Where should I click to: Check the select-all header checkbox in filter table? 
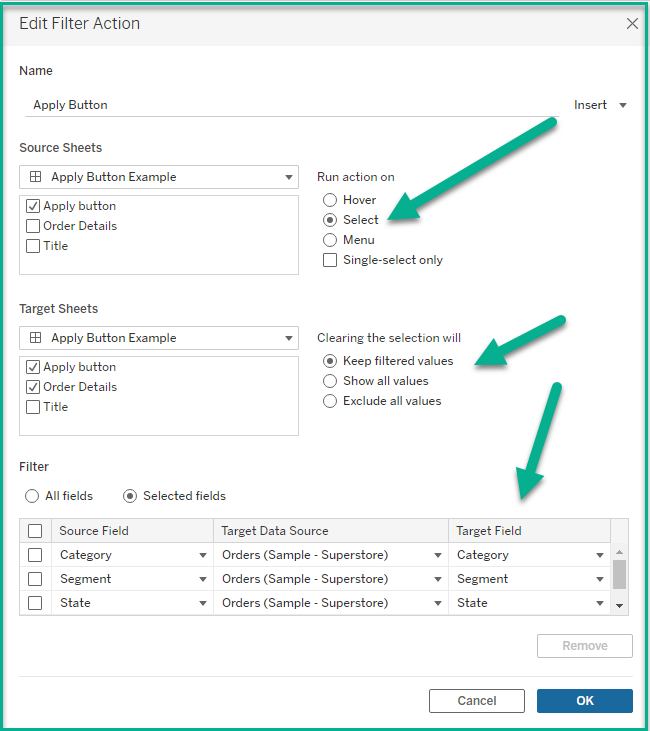click(x=35, y=531)
